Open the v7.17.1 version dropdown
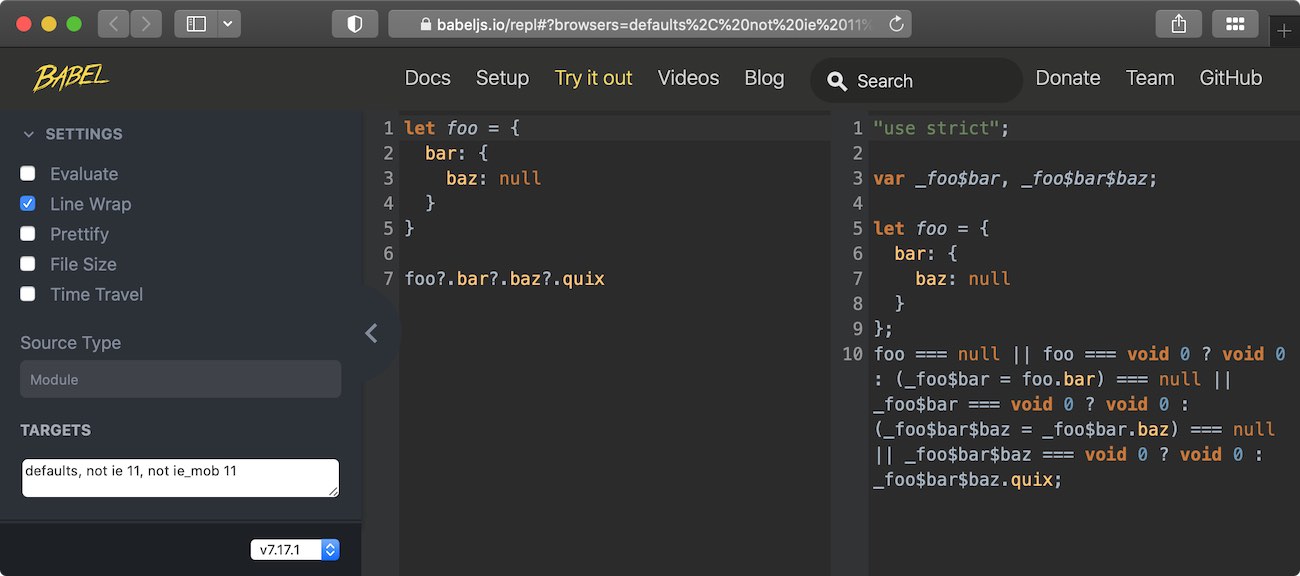The height and width of the screenshot is (576, 1300). 295,549
